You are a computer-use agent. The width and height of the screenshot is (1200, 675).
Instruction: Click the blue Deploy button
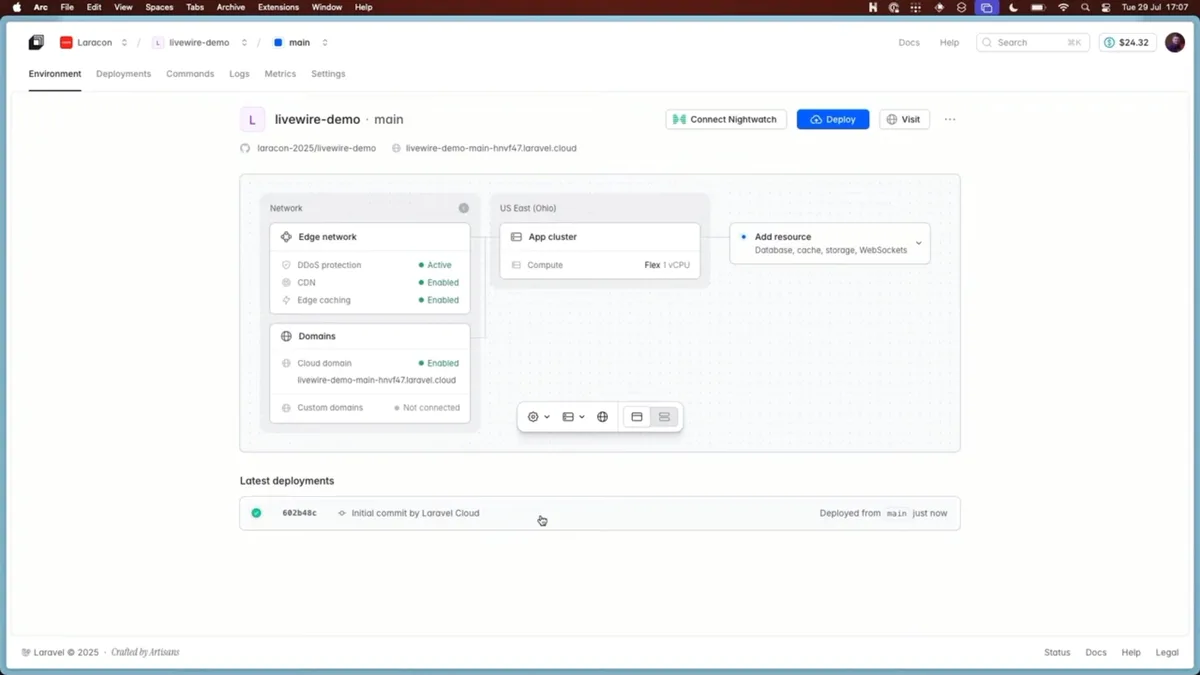tap(833, 119)
